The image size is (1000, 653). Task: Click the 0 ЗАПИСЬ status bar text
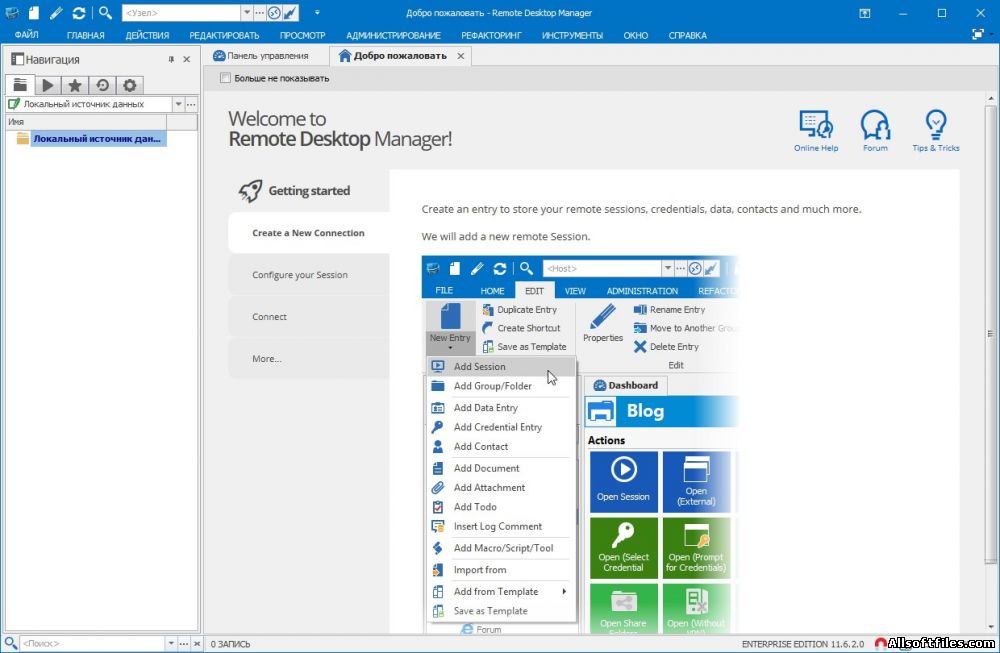click(x=231, y=644)
